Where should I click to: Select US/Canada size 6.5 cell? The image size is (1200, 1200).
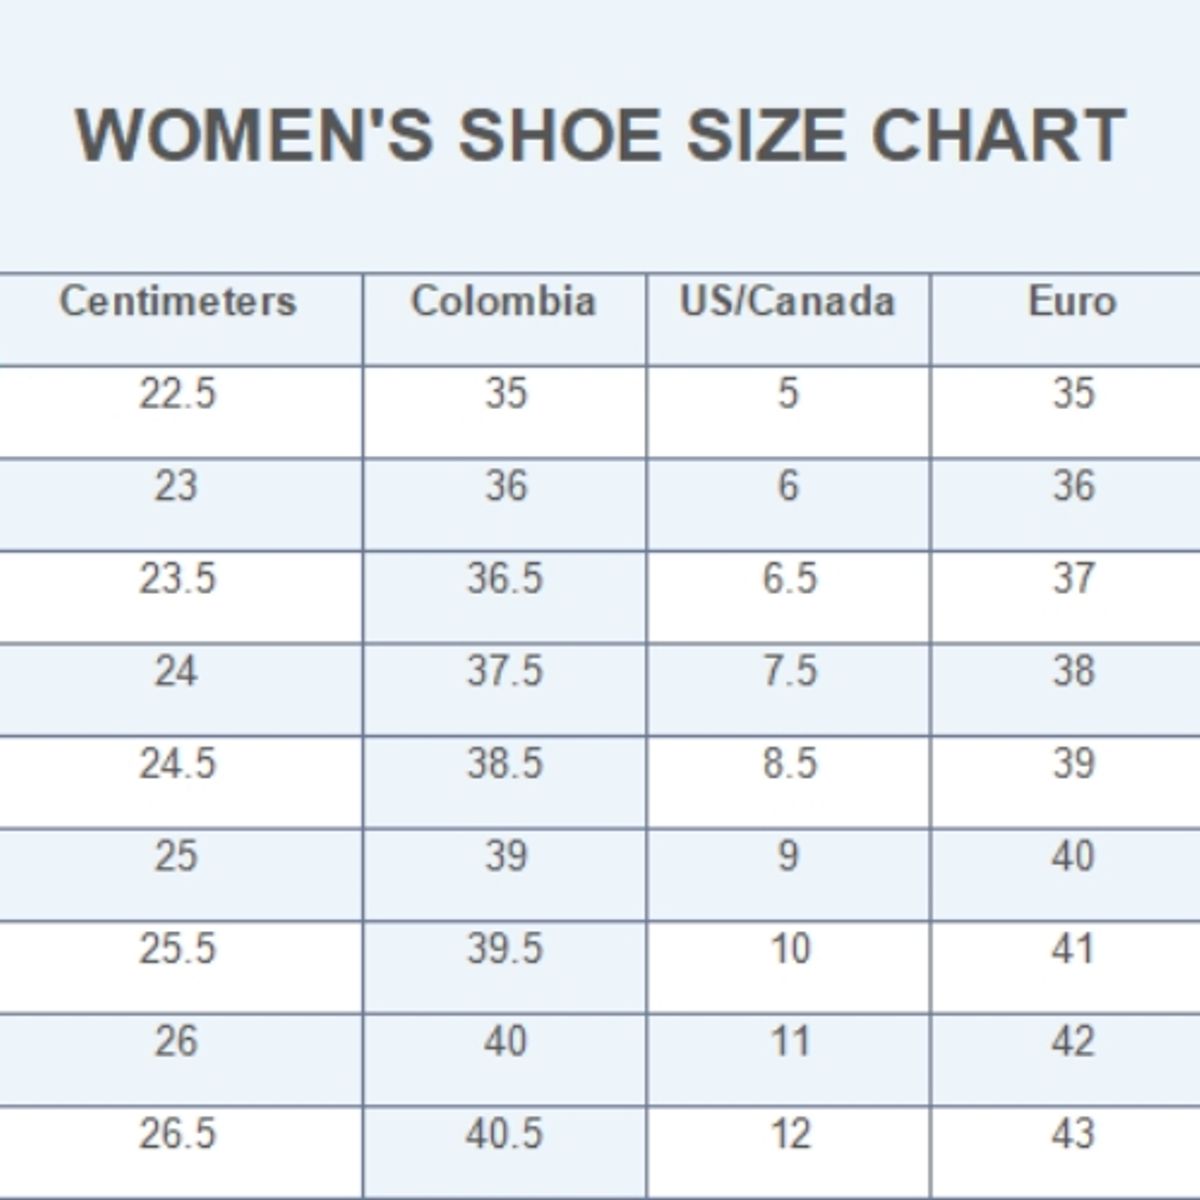tap(789, 579)
